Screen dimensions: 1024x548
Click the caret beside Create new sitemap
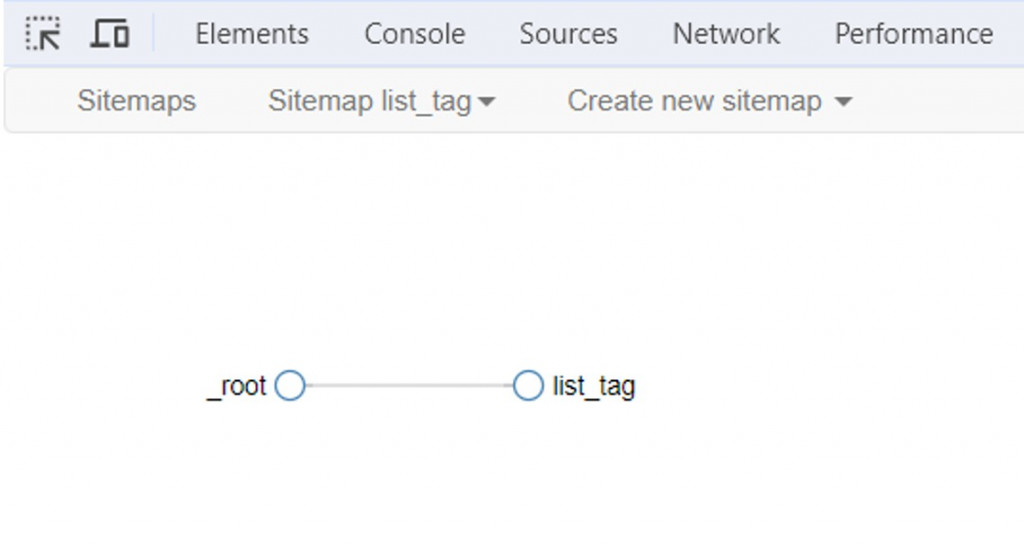pos(843,102)
